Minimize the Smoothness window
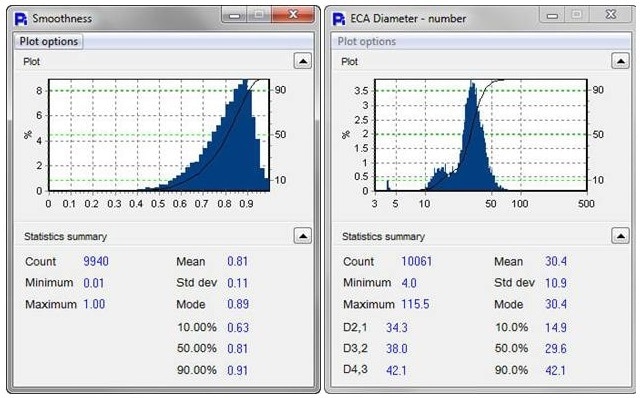The height and width of the screenshot is (398, 640). (234, 15)
